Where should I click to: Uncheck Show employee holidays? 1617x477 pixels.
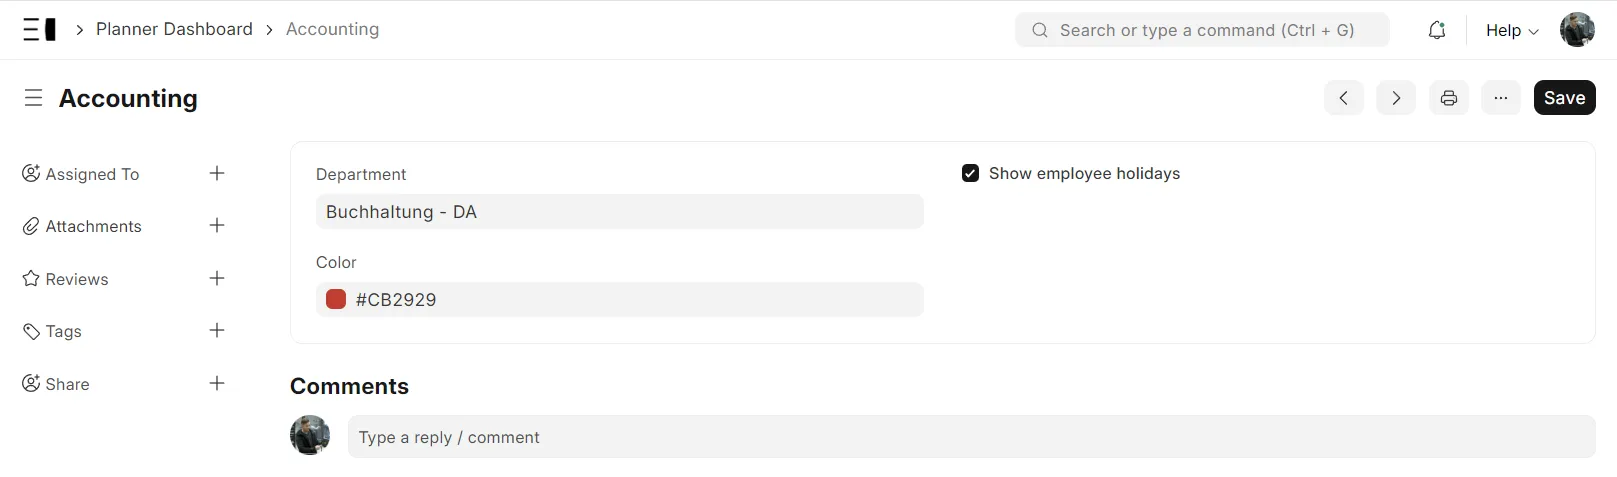pos(970,173)
